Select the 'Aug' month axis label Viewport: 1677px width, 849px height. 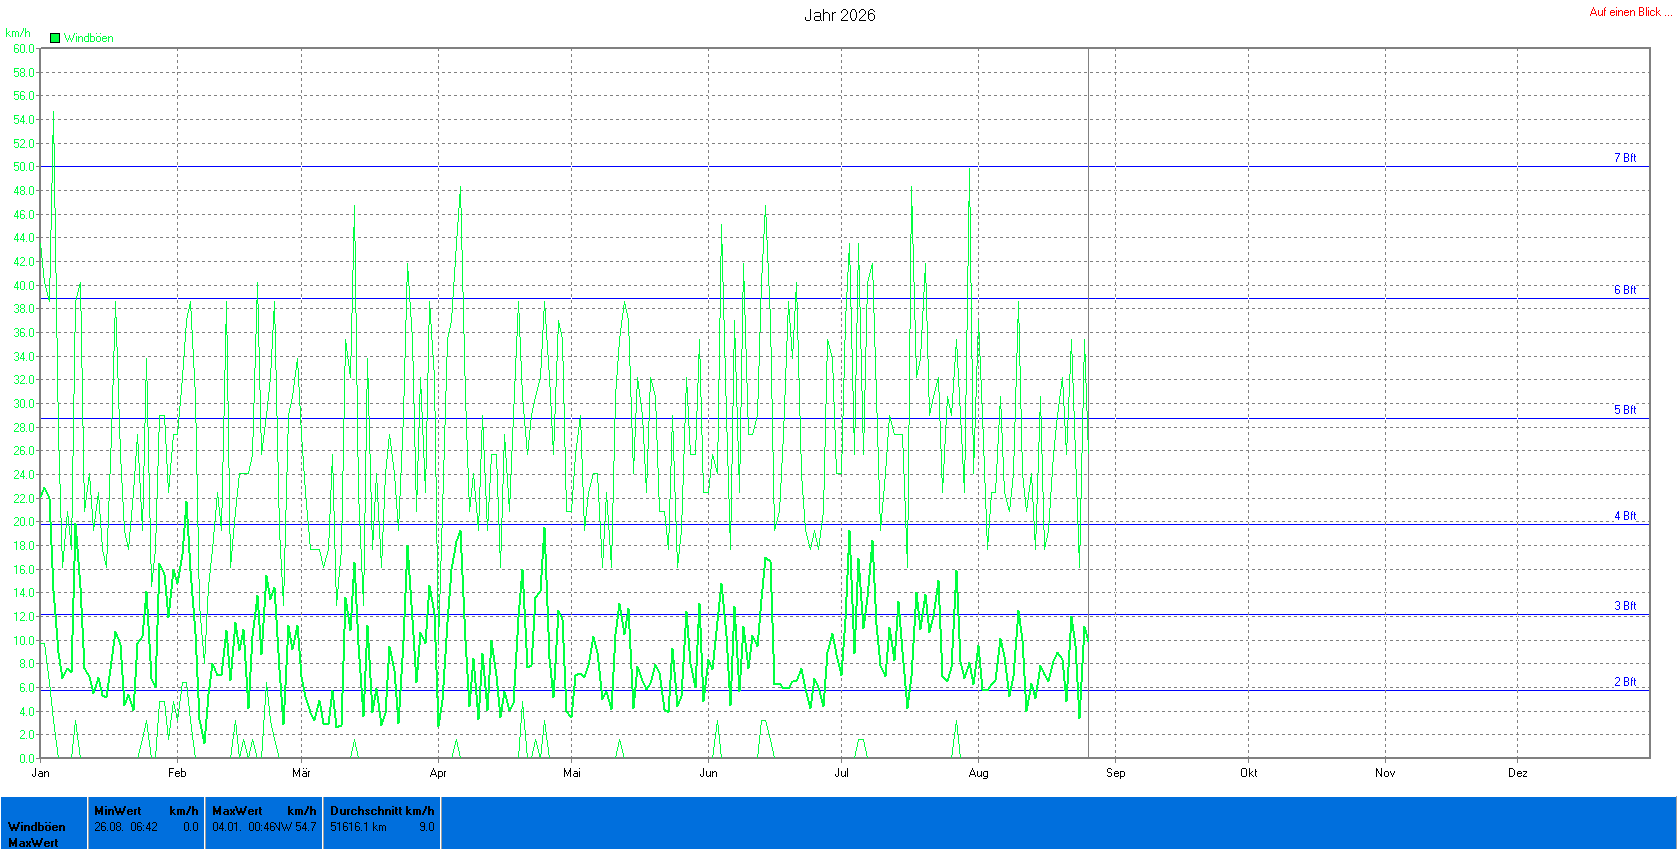pyautogui.click(x=979, y=773)
